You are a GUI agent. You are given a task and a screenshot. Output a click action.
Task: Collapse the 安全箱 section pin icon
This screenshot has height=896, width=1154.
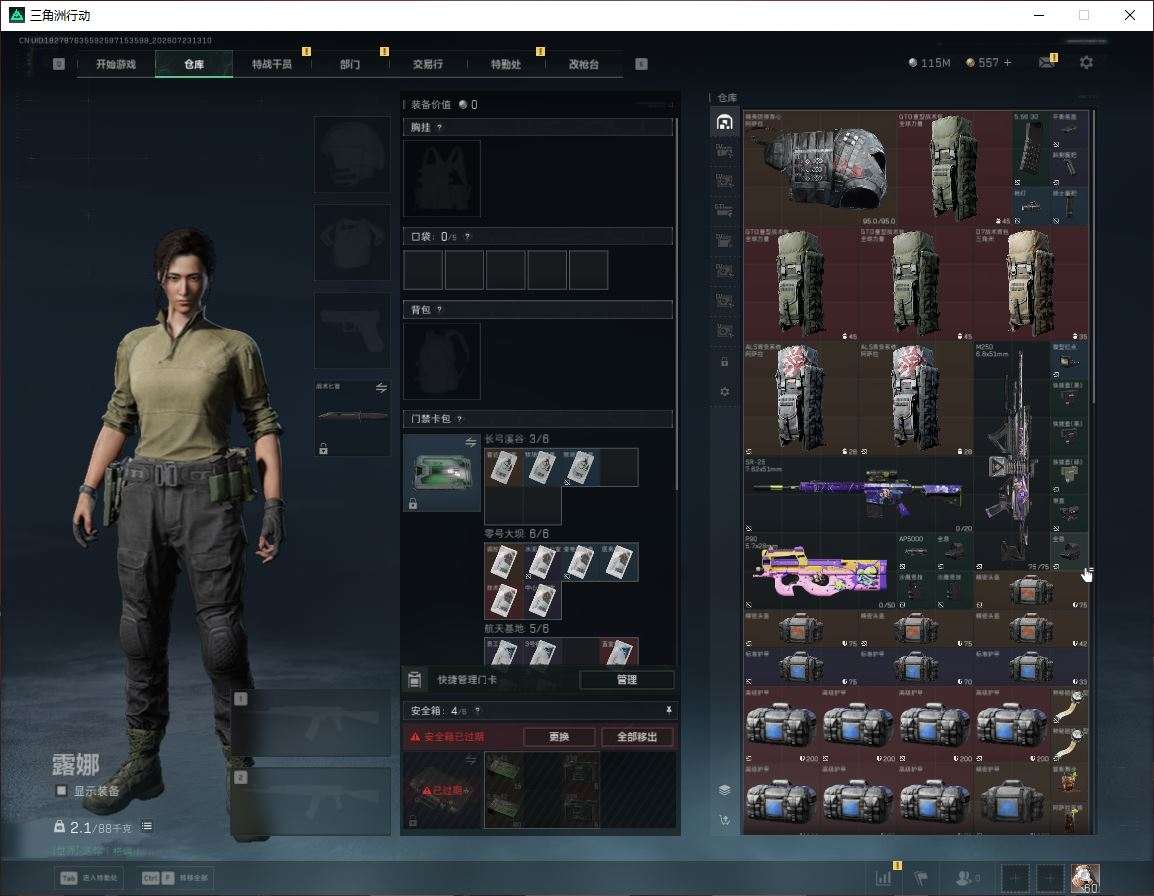click(668, 710)
